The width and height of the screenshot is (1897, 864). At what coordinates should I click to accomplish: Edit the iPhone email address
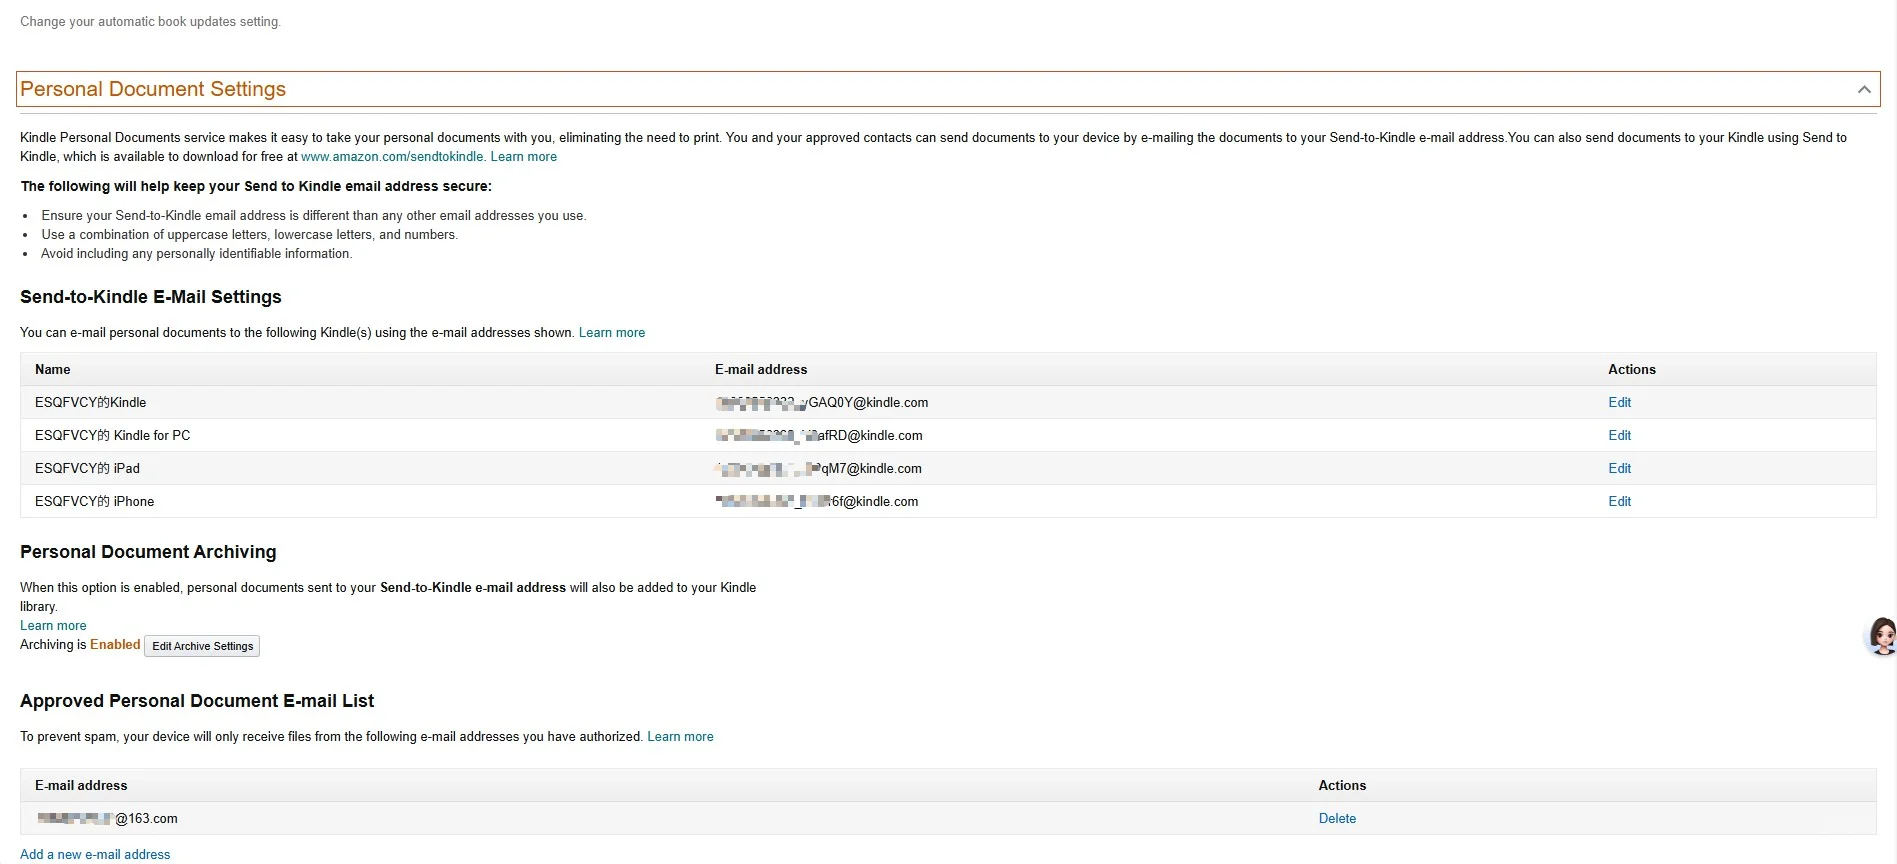(1619, 501)
